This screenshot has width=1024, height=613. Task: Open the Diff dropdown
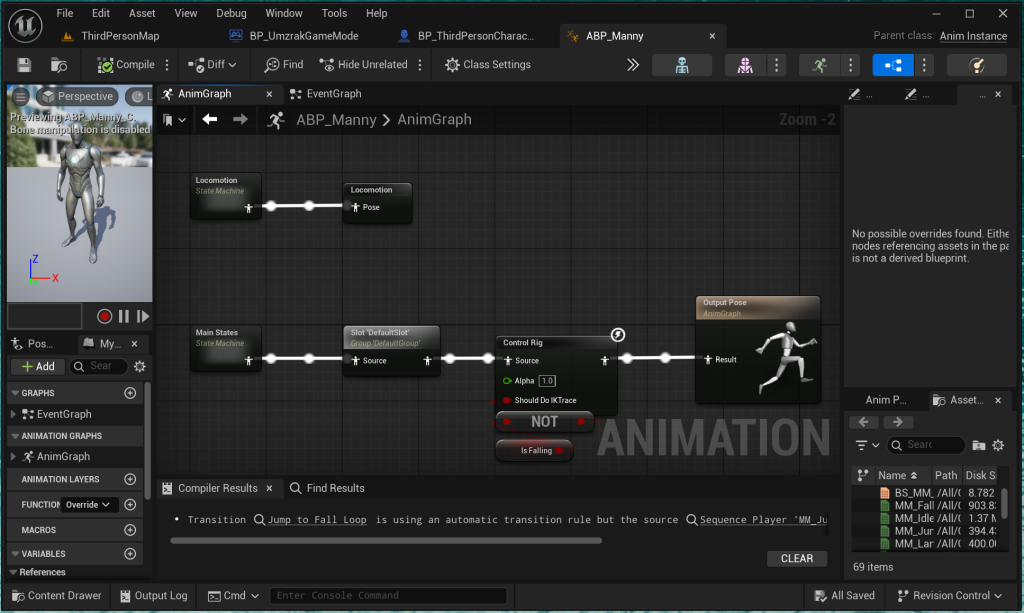[212, 65]
